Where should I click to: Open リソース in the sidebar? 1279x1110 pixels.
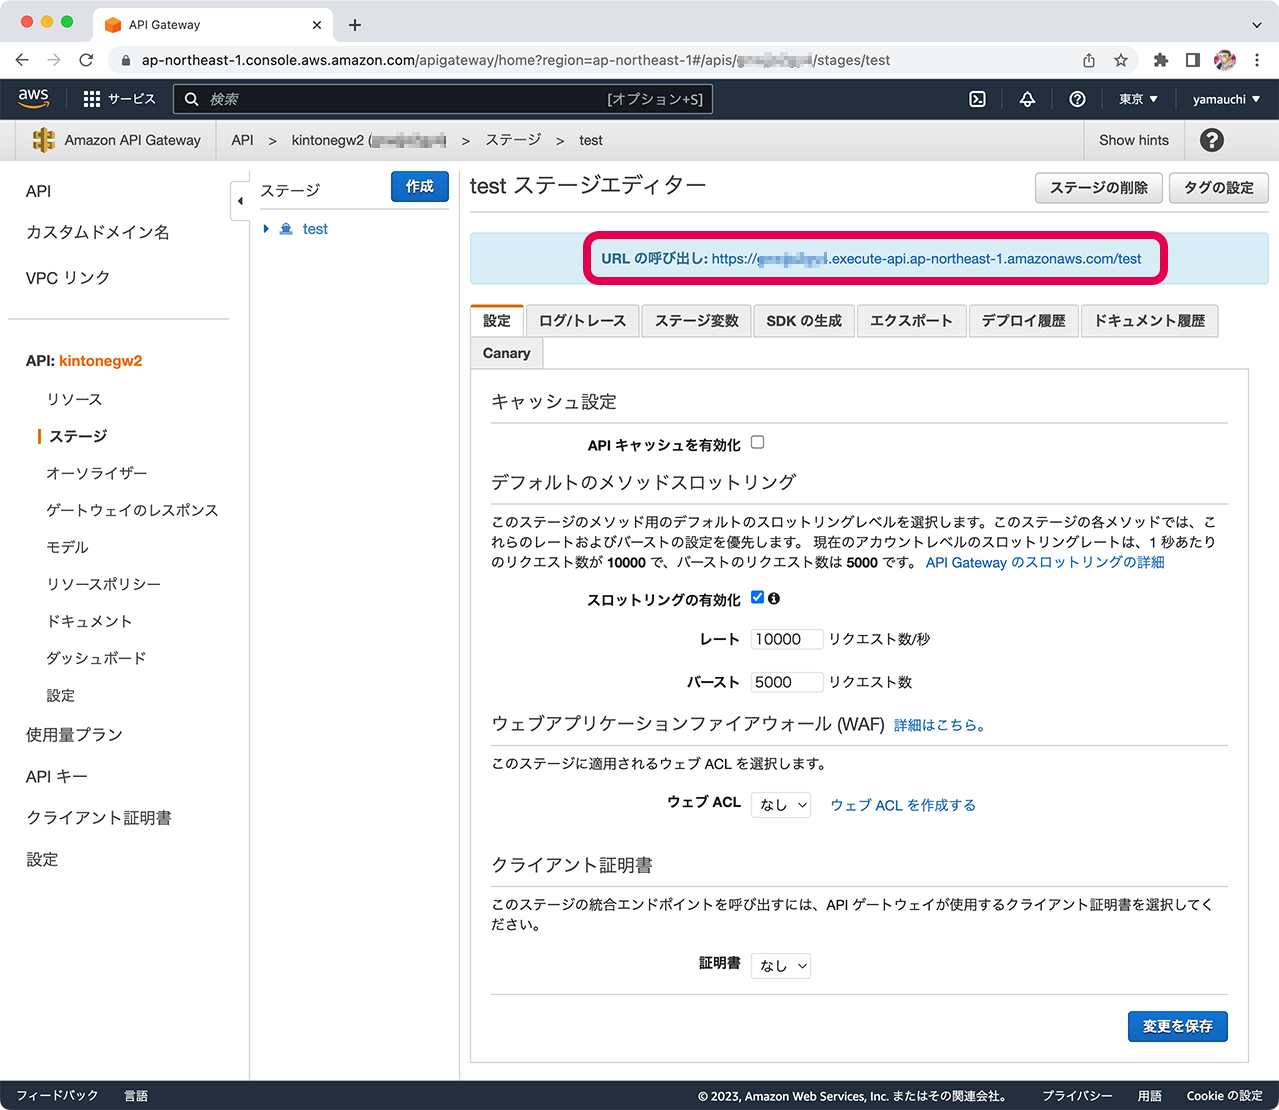point(74,399)
